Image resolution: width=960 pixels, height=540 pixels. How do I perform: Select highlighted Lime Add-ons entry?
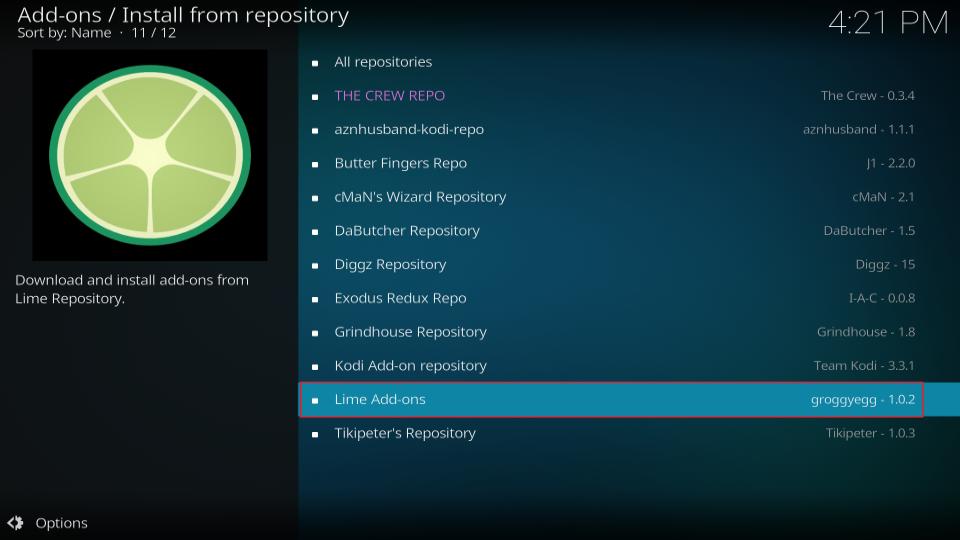(x=629, y=399)
